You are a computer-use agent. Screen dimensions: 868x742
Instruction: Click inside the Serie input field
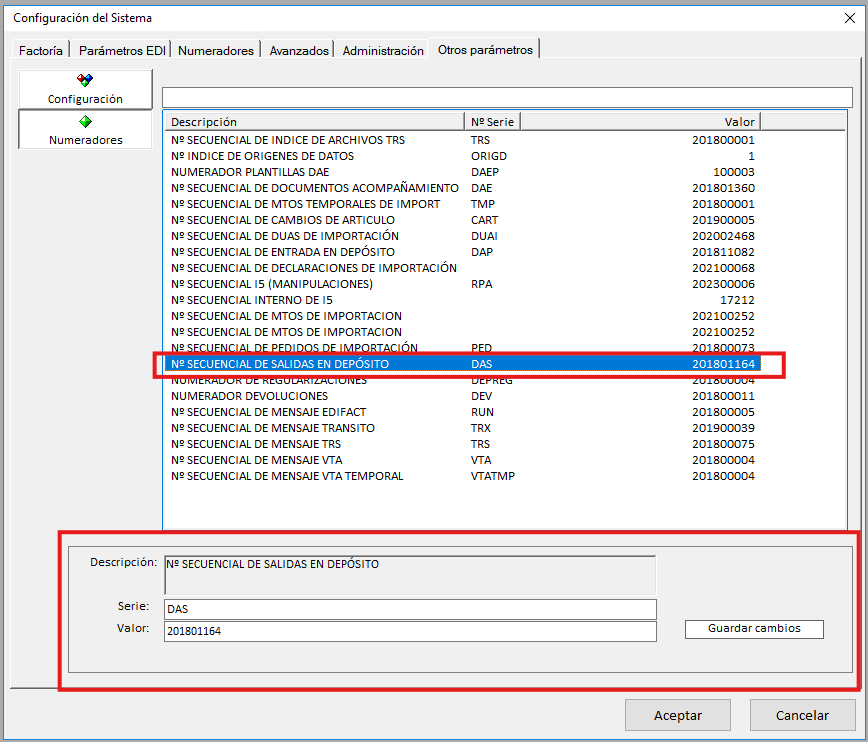410,609
